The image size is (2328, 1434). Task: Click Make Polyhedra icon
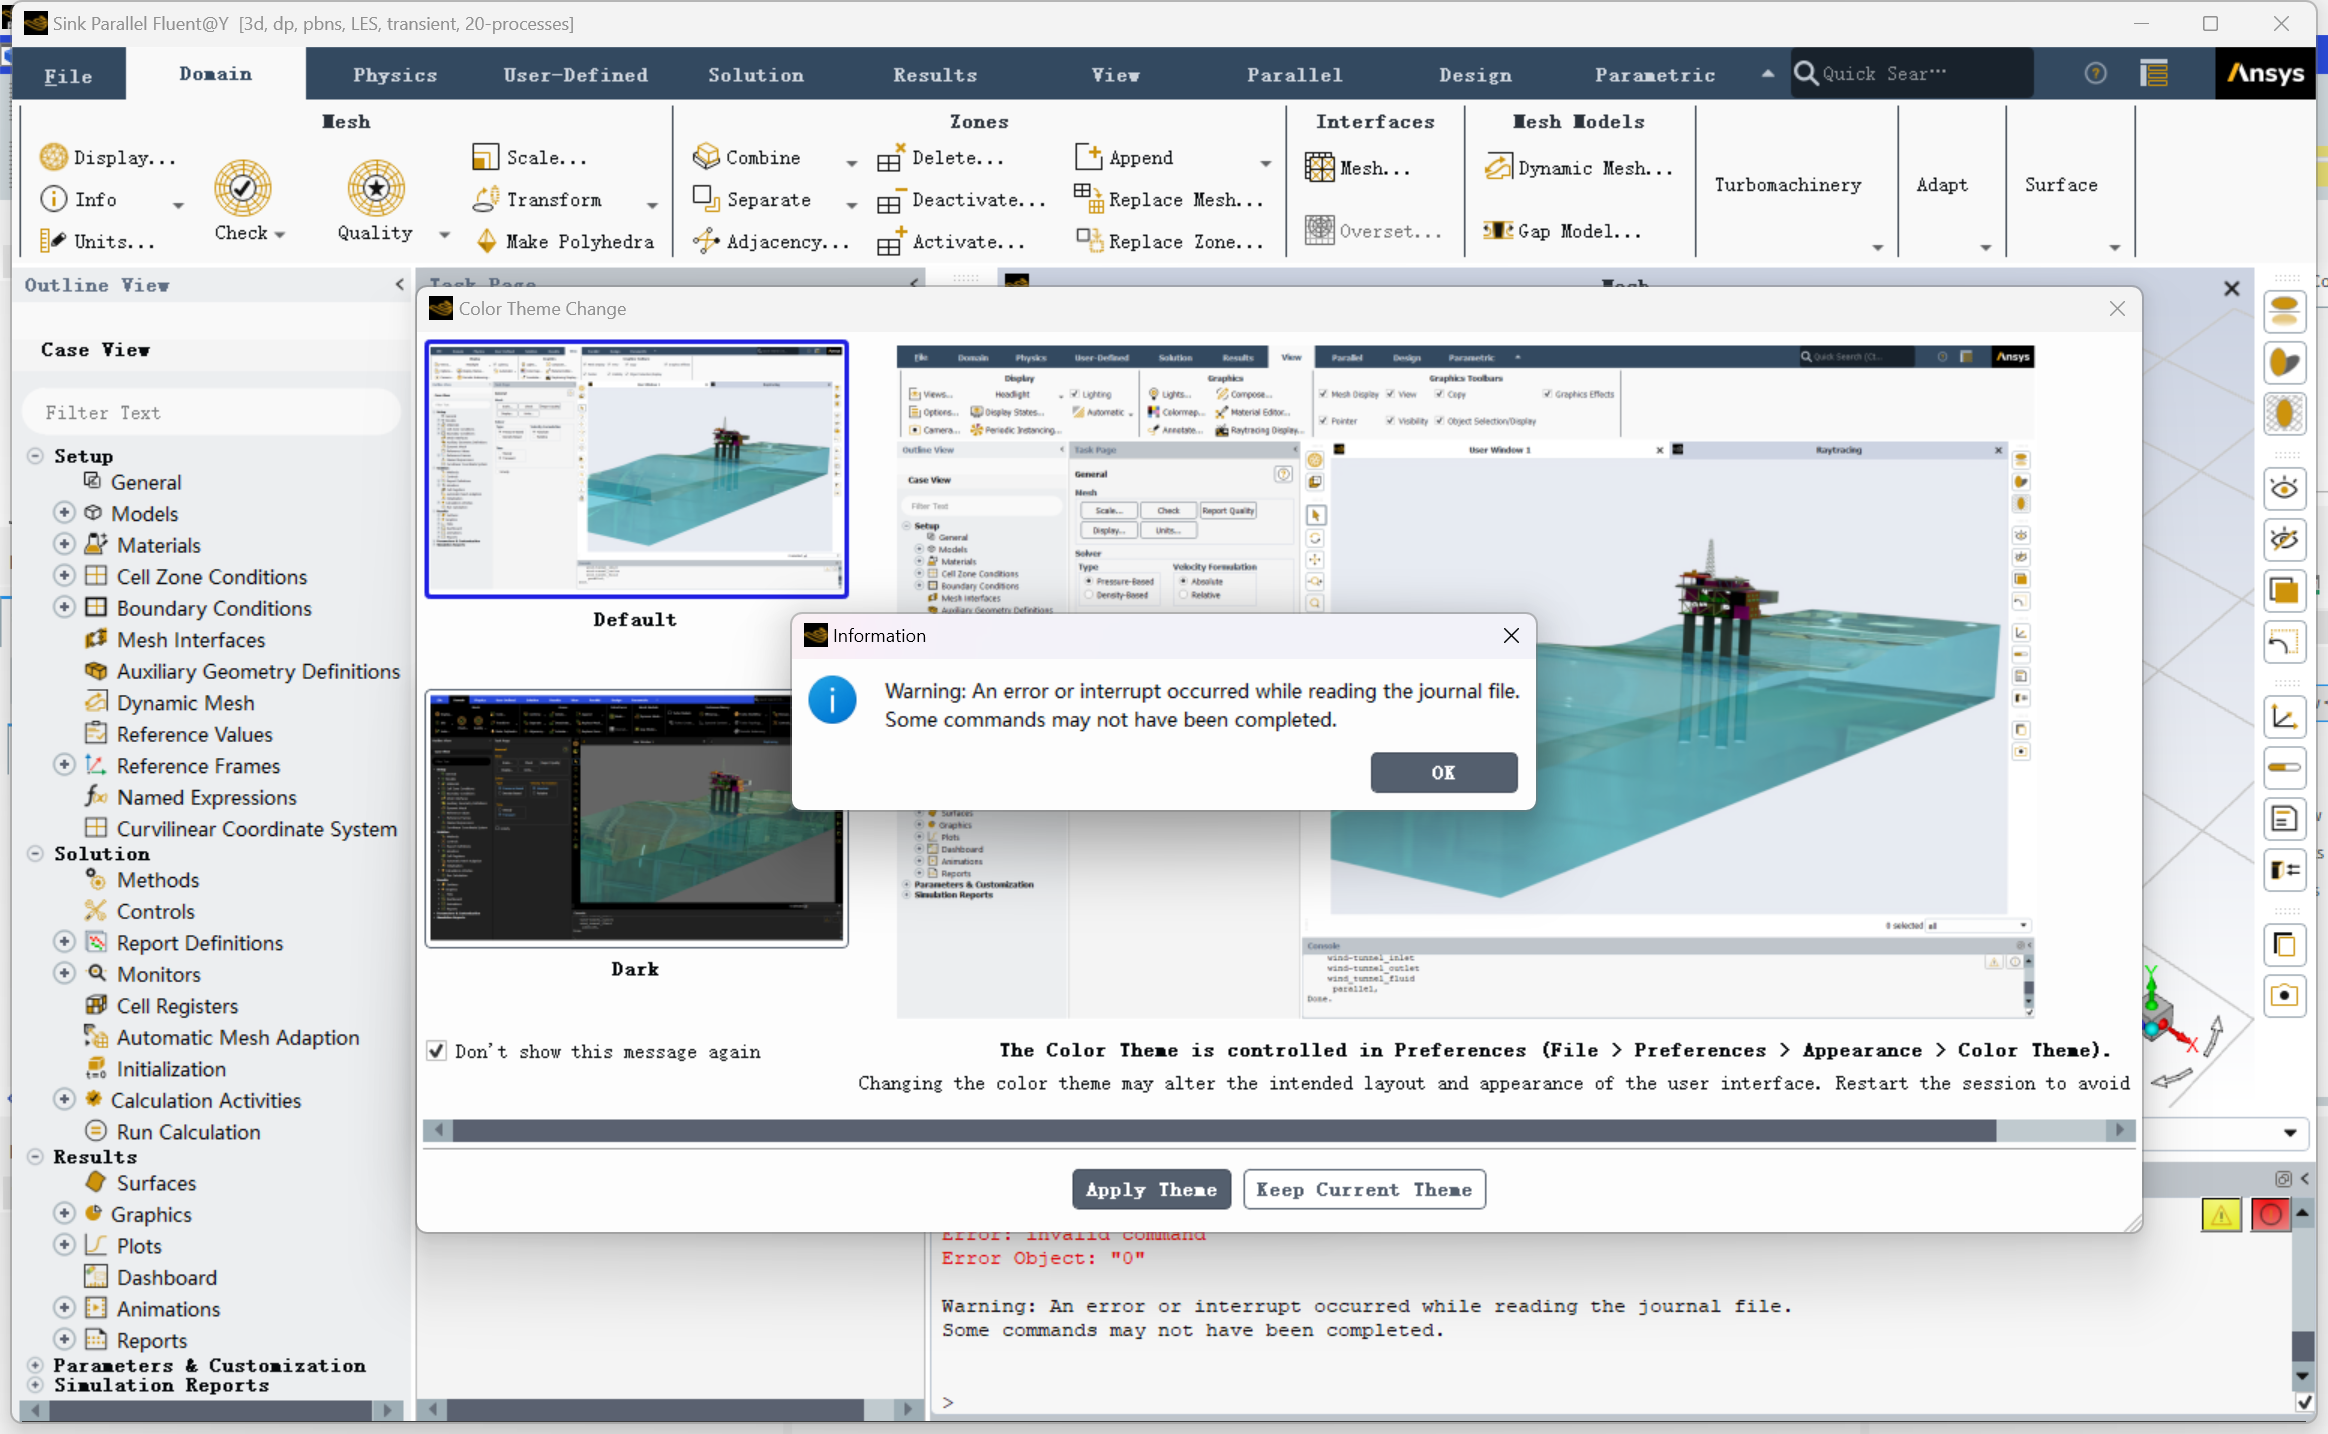pyautogui.click(x=486, y=241)
